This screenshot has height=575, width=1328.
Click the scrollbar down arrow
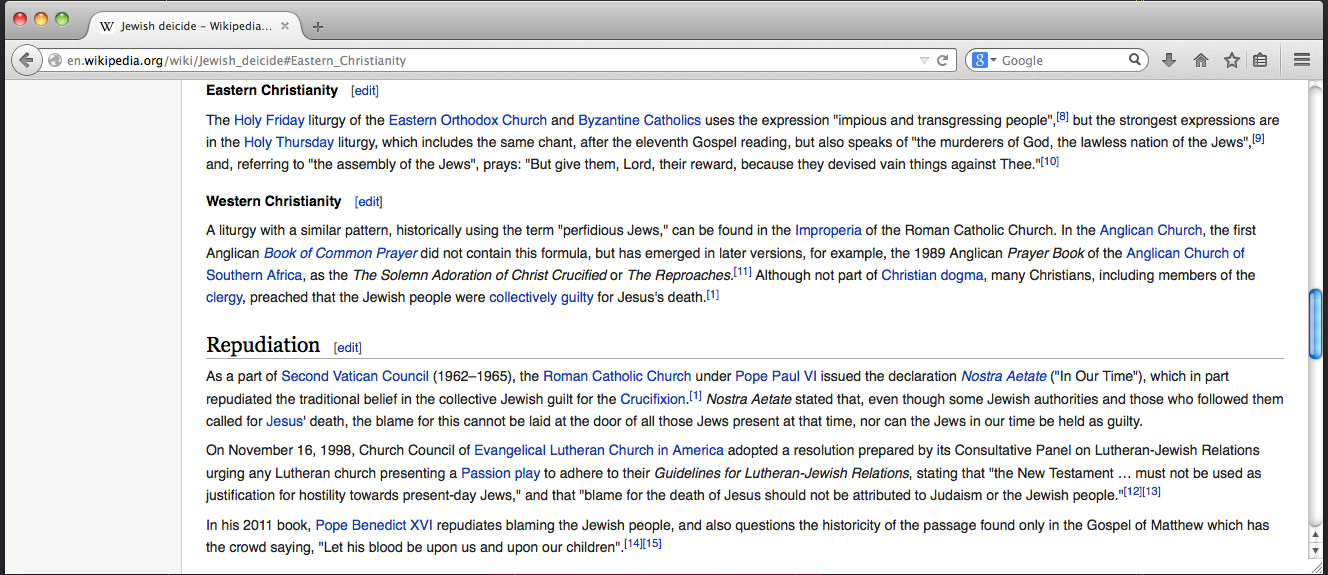click(x=1316, y=551)
